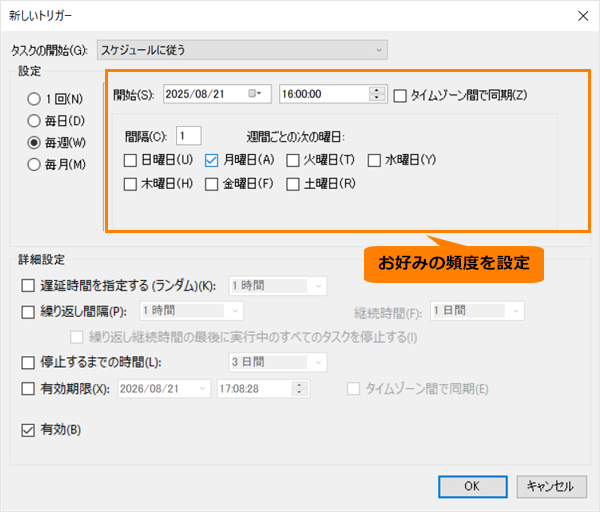Select the 毎月(M) radio button
Viewport: 600px width, 512px height.
(x=34, y=165)
